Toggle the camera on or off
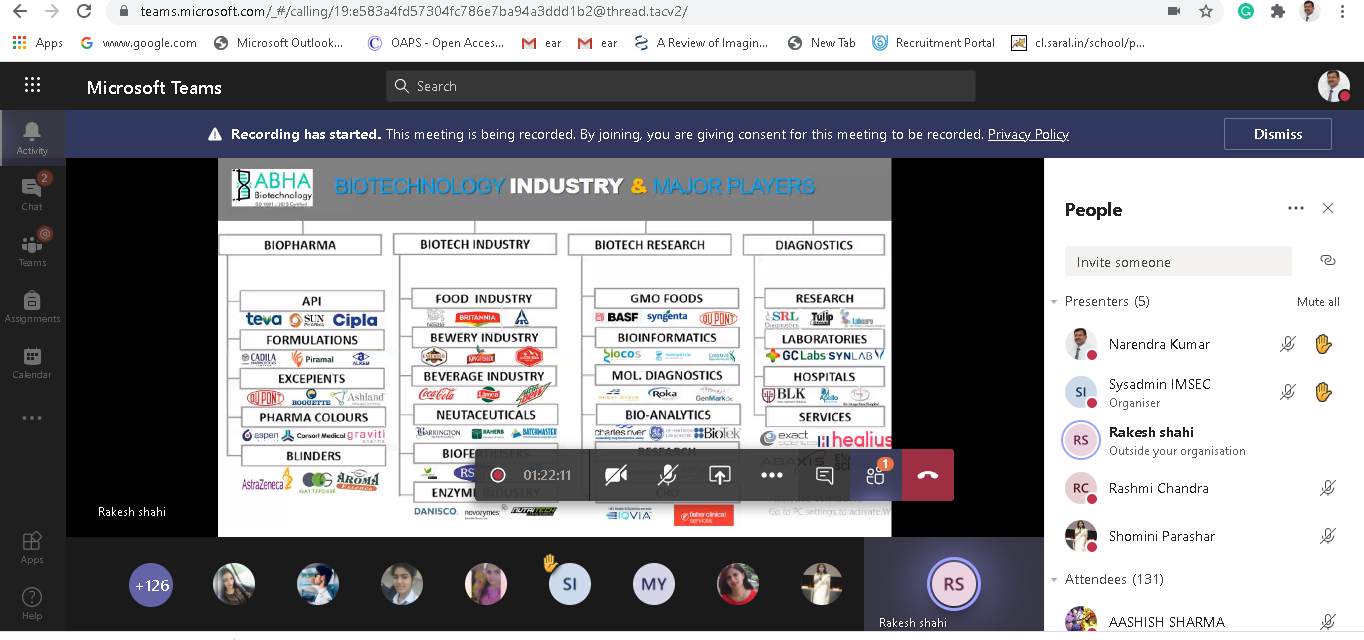 point(616,475)
